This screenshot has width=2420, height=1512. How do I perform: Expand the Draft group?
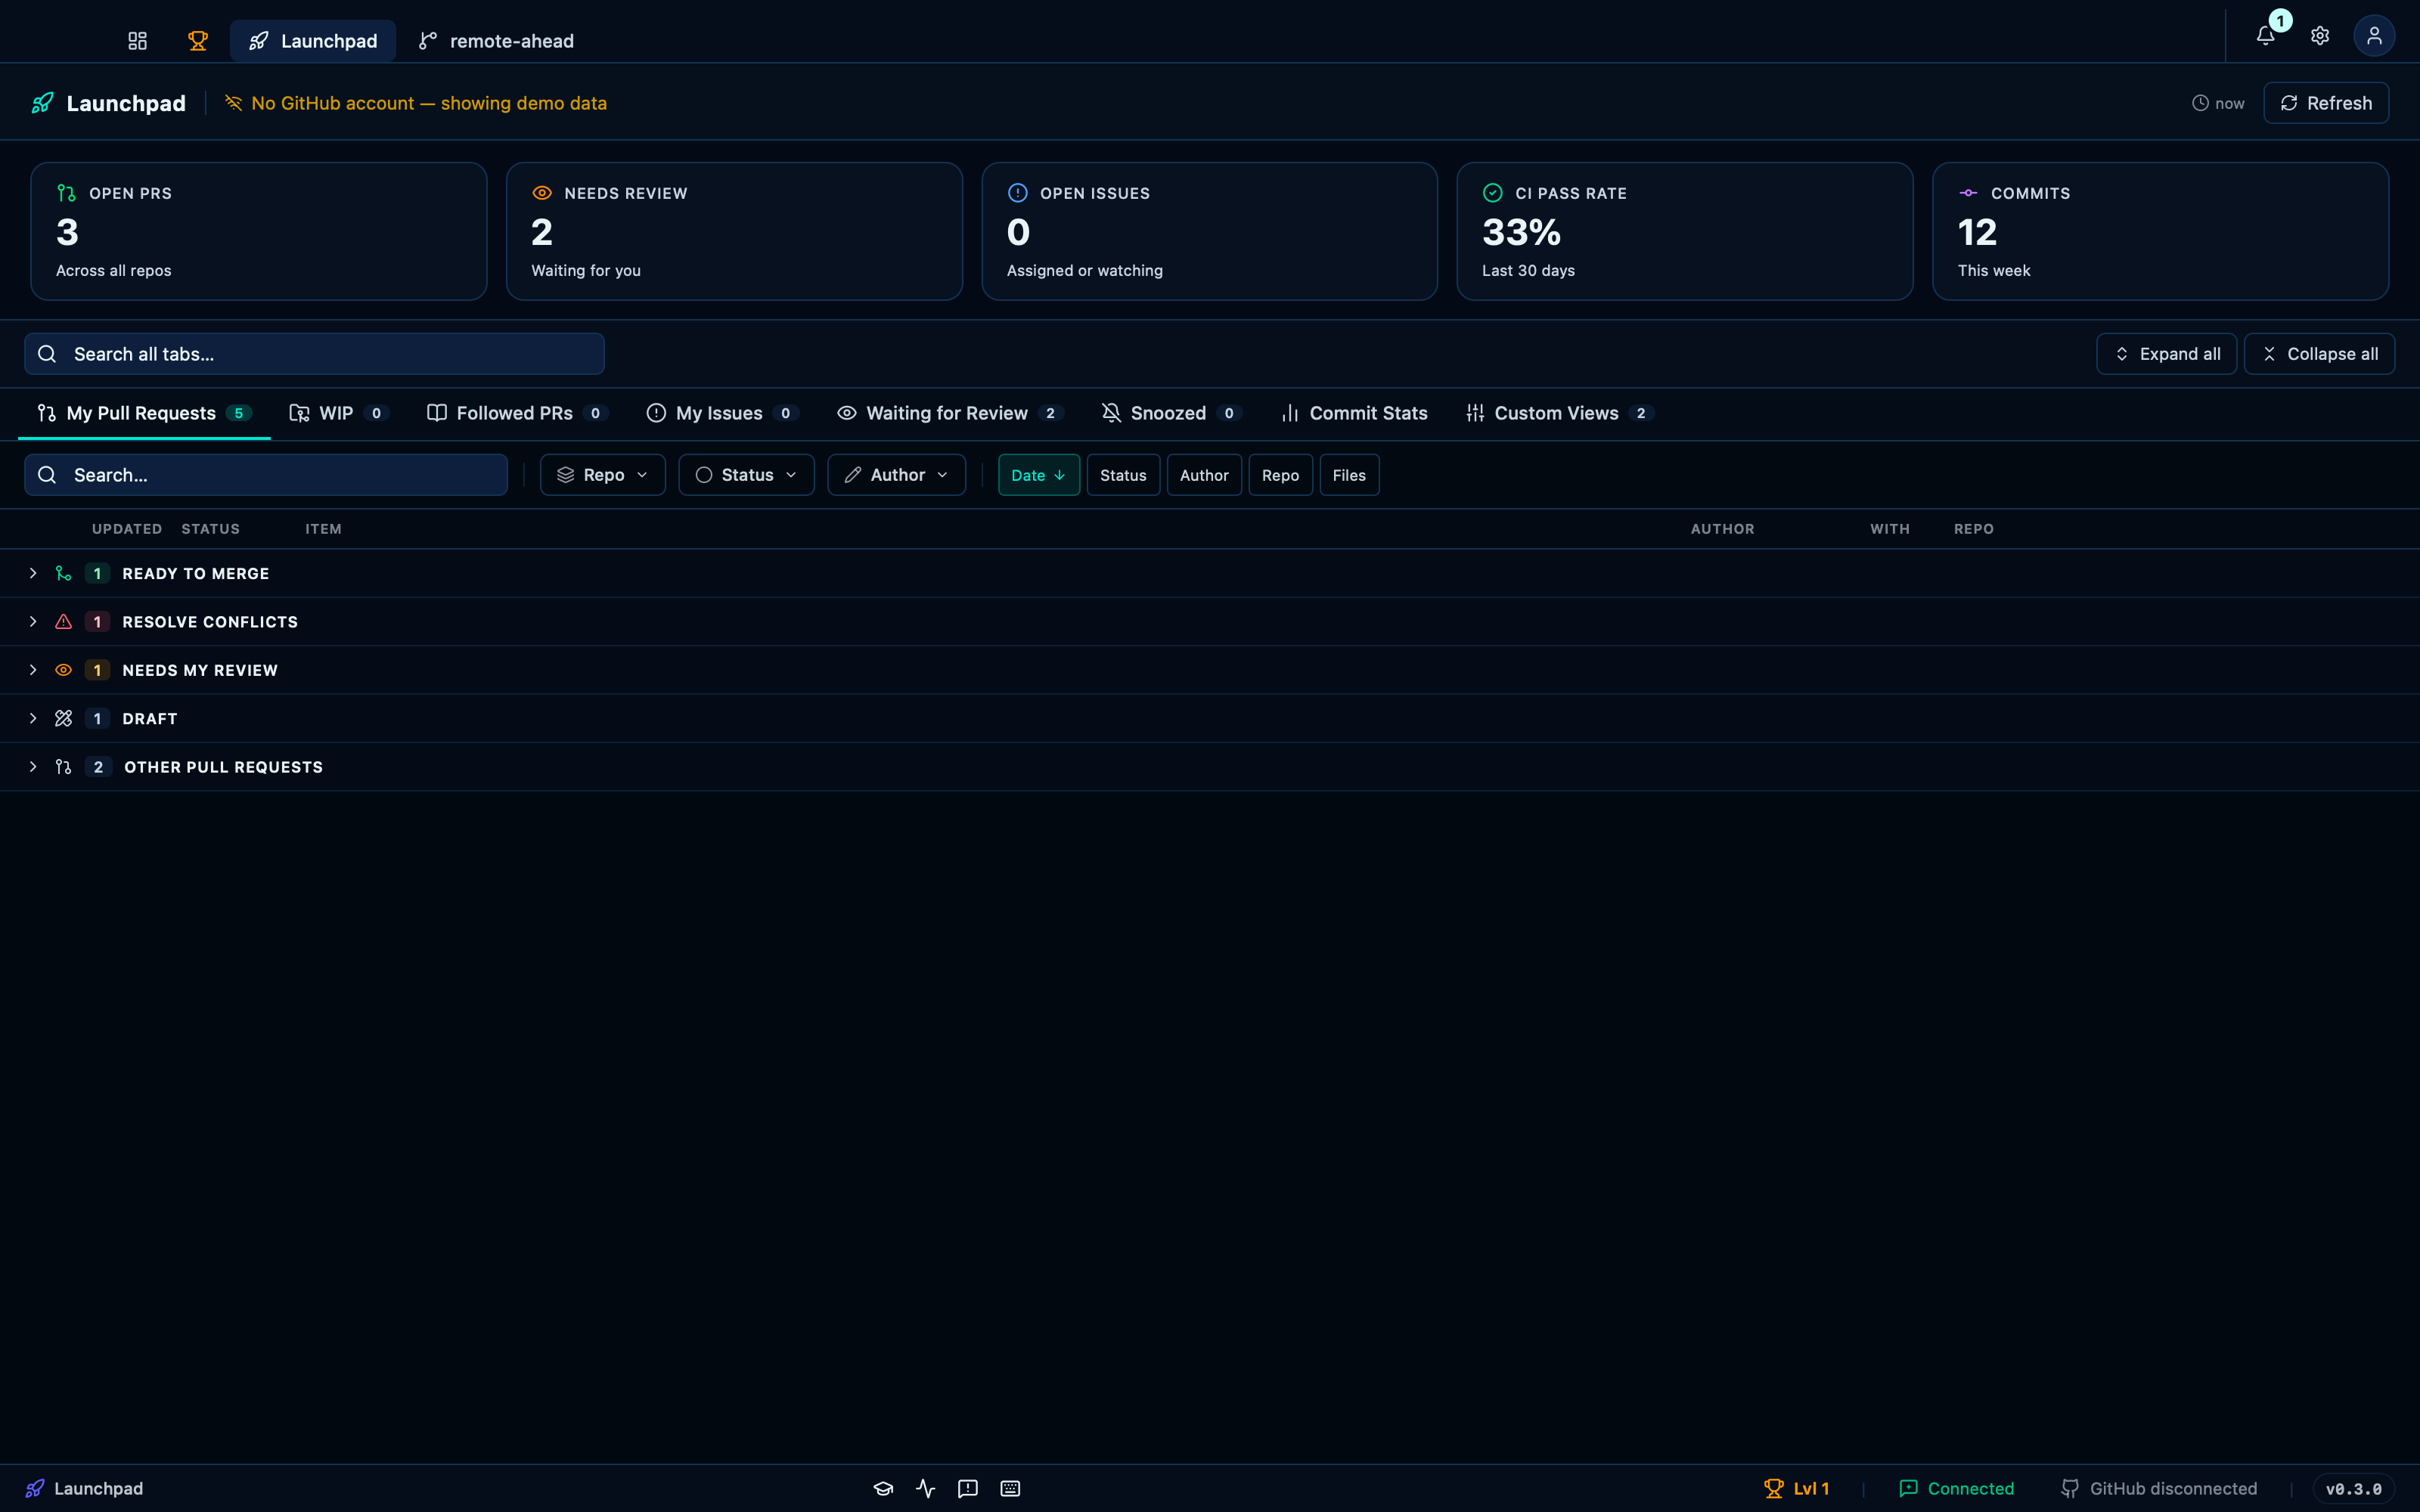pyautogui.click(x=1210, y=718)
